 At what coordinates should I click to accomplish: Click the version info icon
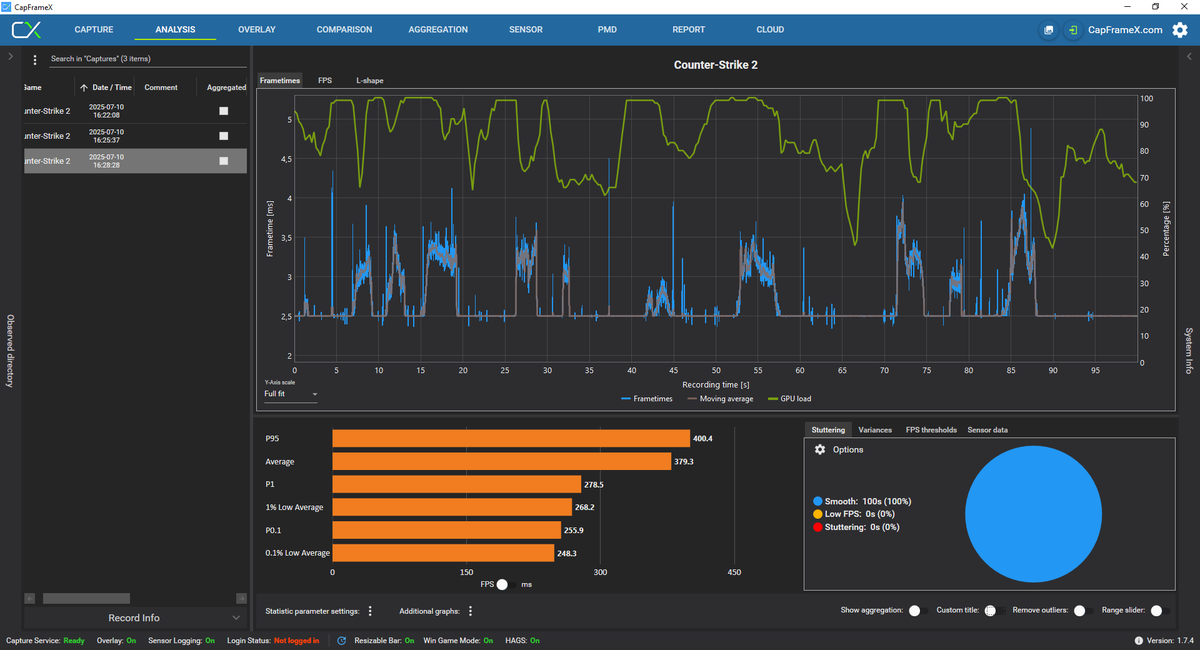1139,640
